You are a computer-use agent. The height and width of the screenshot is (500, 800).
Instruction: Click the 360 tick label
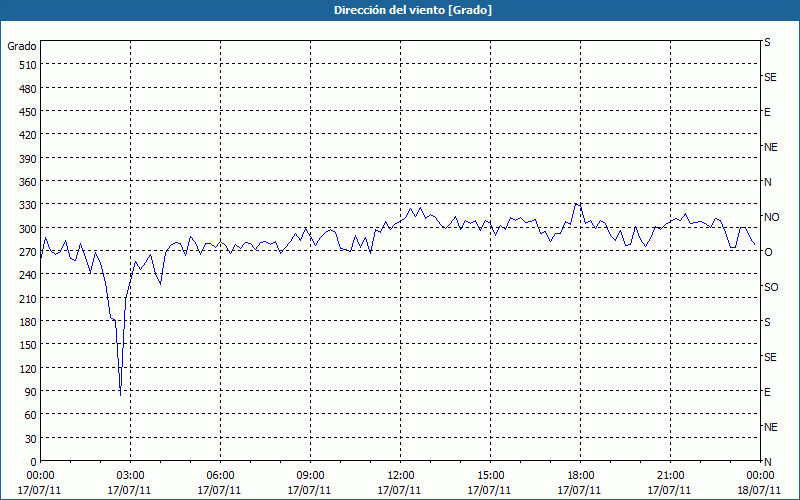pos(28,182)
